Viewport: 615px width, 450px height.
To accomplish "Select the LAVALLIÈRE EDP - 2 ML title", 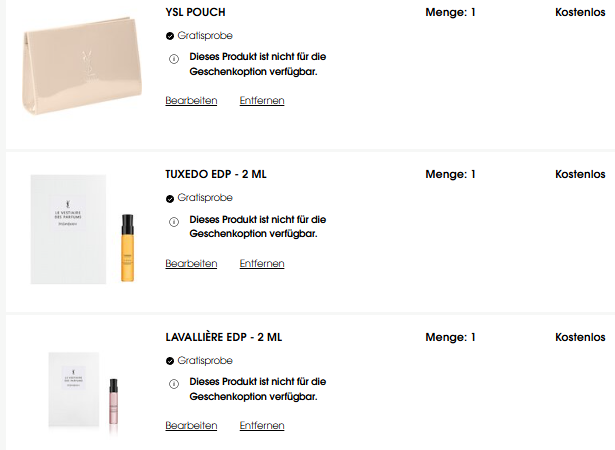I will 224,337.
